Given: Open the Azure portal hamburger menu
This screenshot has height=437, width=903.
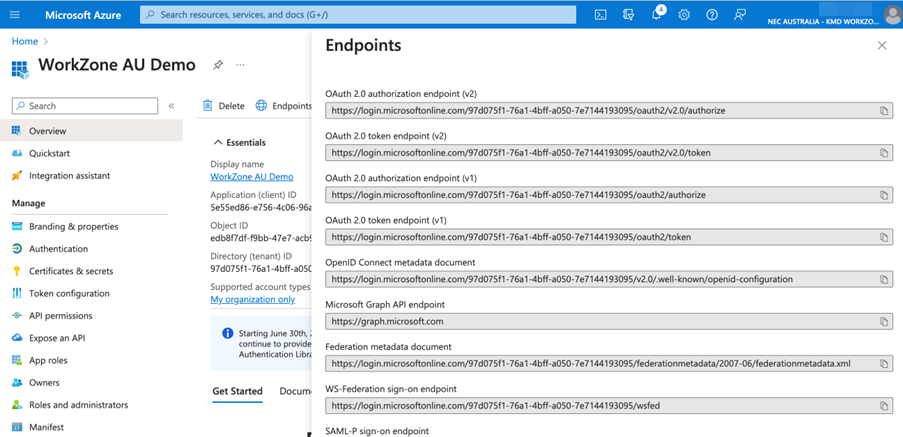Looking at the screenshot, I should [15, 15].
